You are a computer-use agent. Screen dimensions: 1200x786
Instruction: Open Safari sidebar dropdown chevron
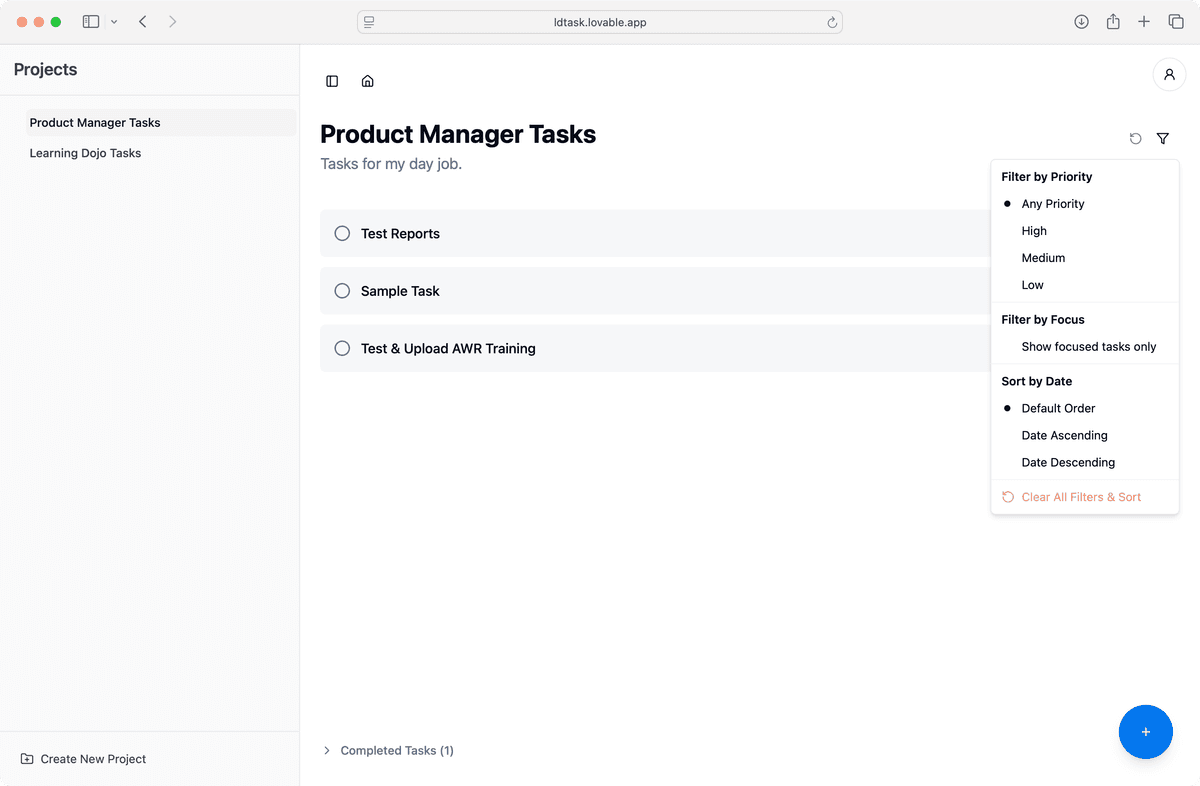[114, 22]
